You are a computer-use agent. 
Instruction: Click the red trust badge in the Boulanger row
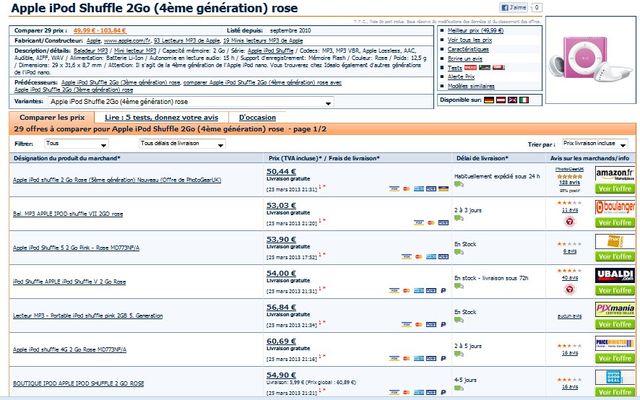(570, 222)
